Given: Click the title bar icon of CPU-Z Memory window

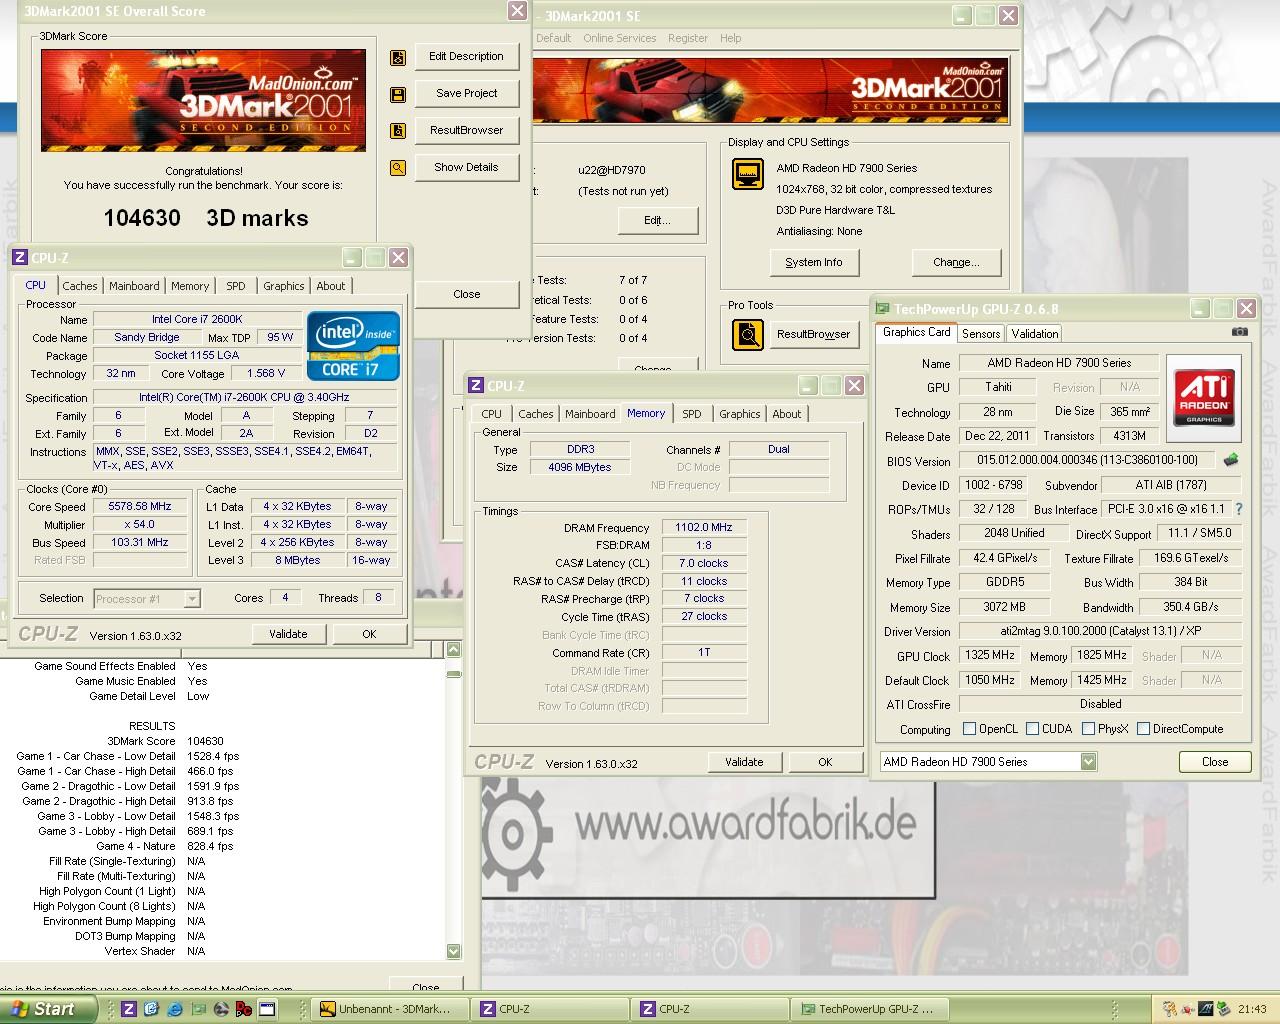Looking at the screenshot, I should coord(476,386).
